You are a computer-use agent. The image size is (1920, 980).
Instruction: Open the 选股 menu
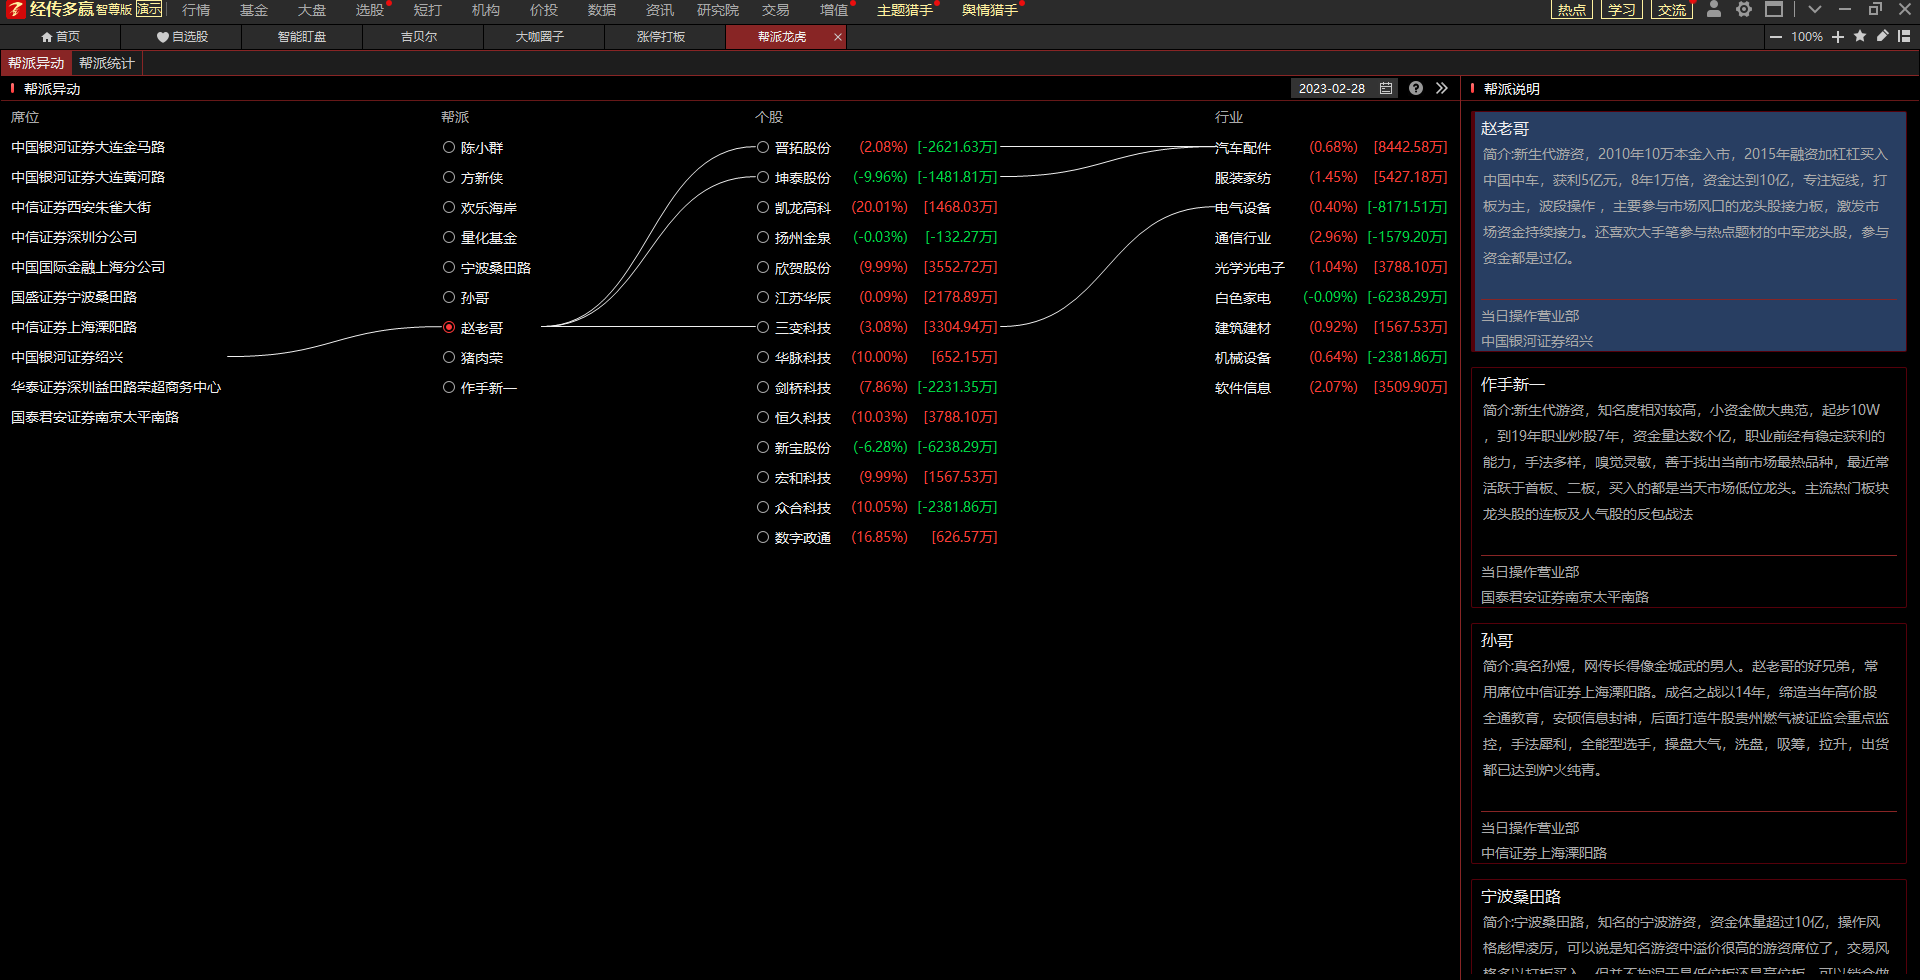(x=370, y=10)
